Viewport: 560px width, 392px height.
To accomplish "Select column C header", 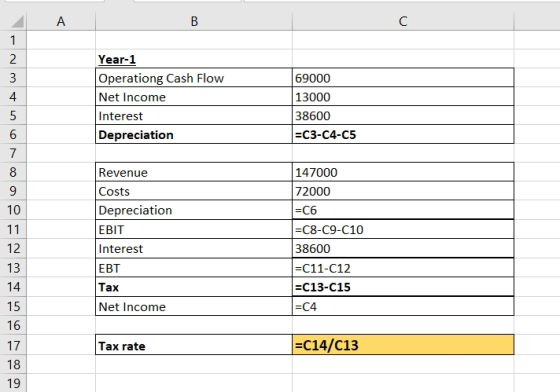I will [403, 21].
